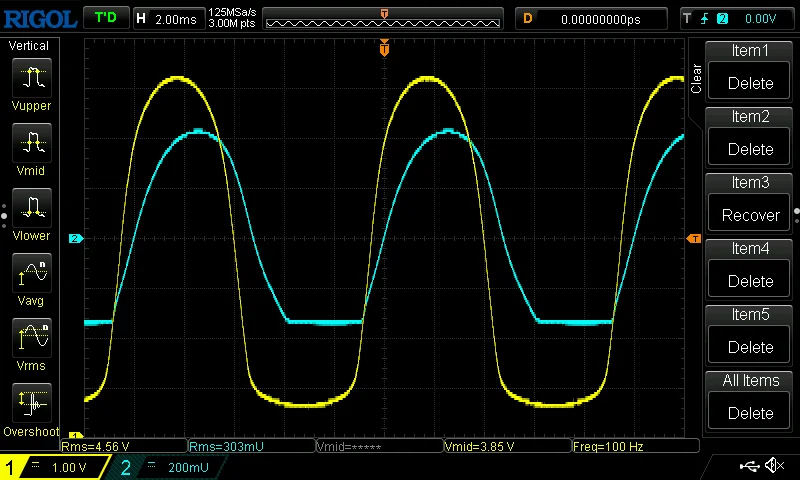Click the muted speaker sound icon
Image resolution: width=800 pixels, height=480 pixels.
tap(774, 466)
